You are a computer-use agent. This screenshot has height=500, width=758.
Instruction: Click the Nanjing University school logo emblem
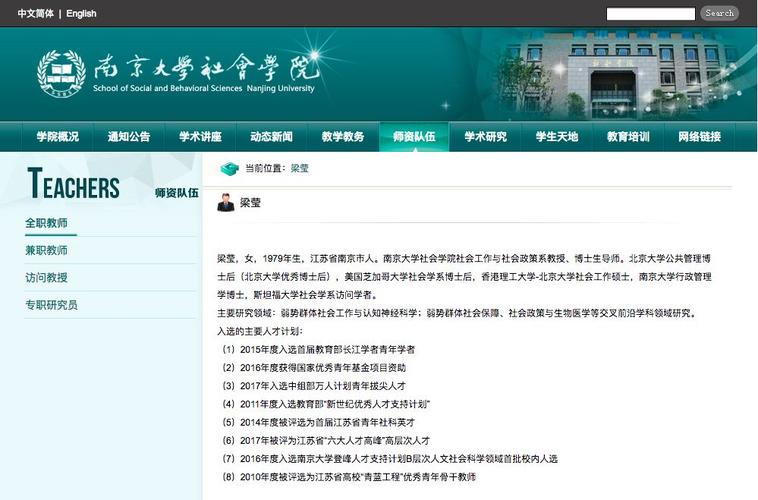[x=61, y=74]
